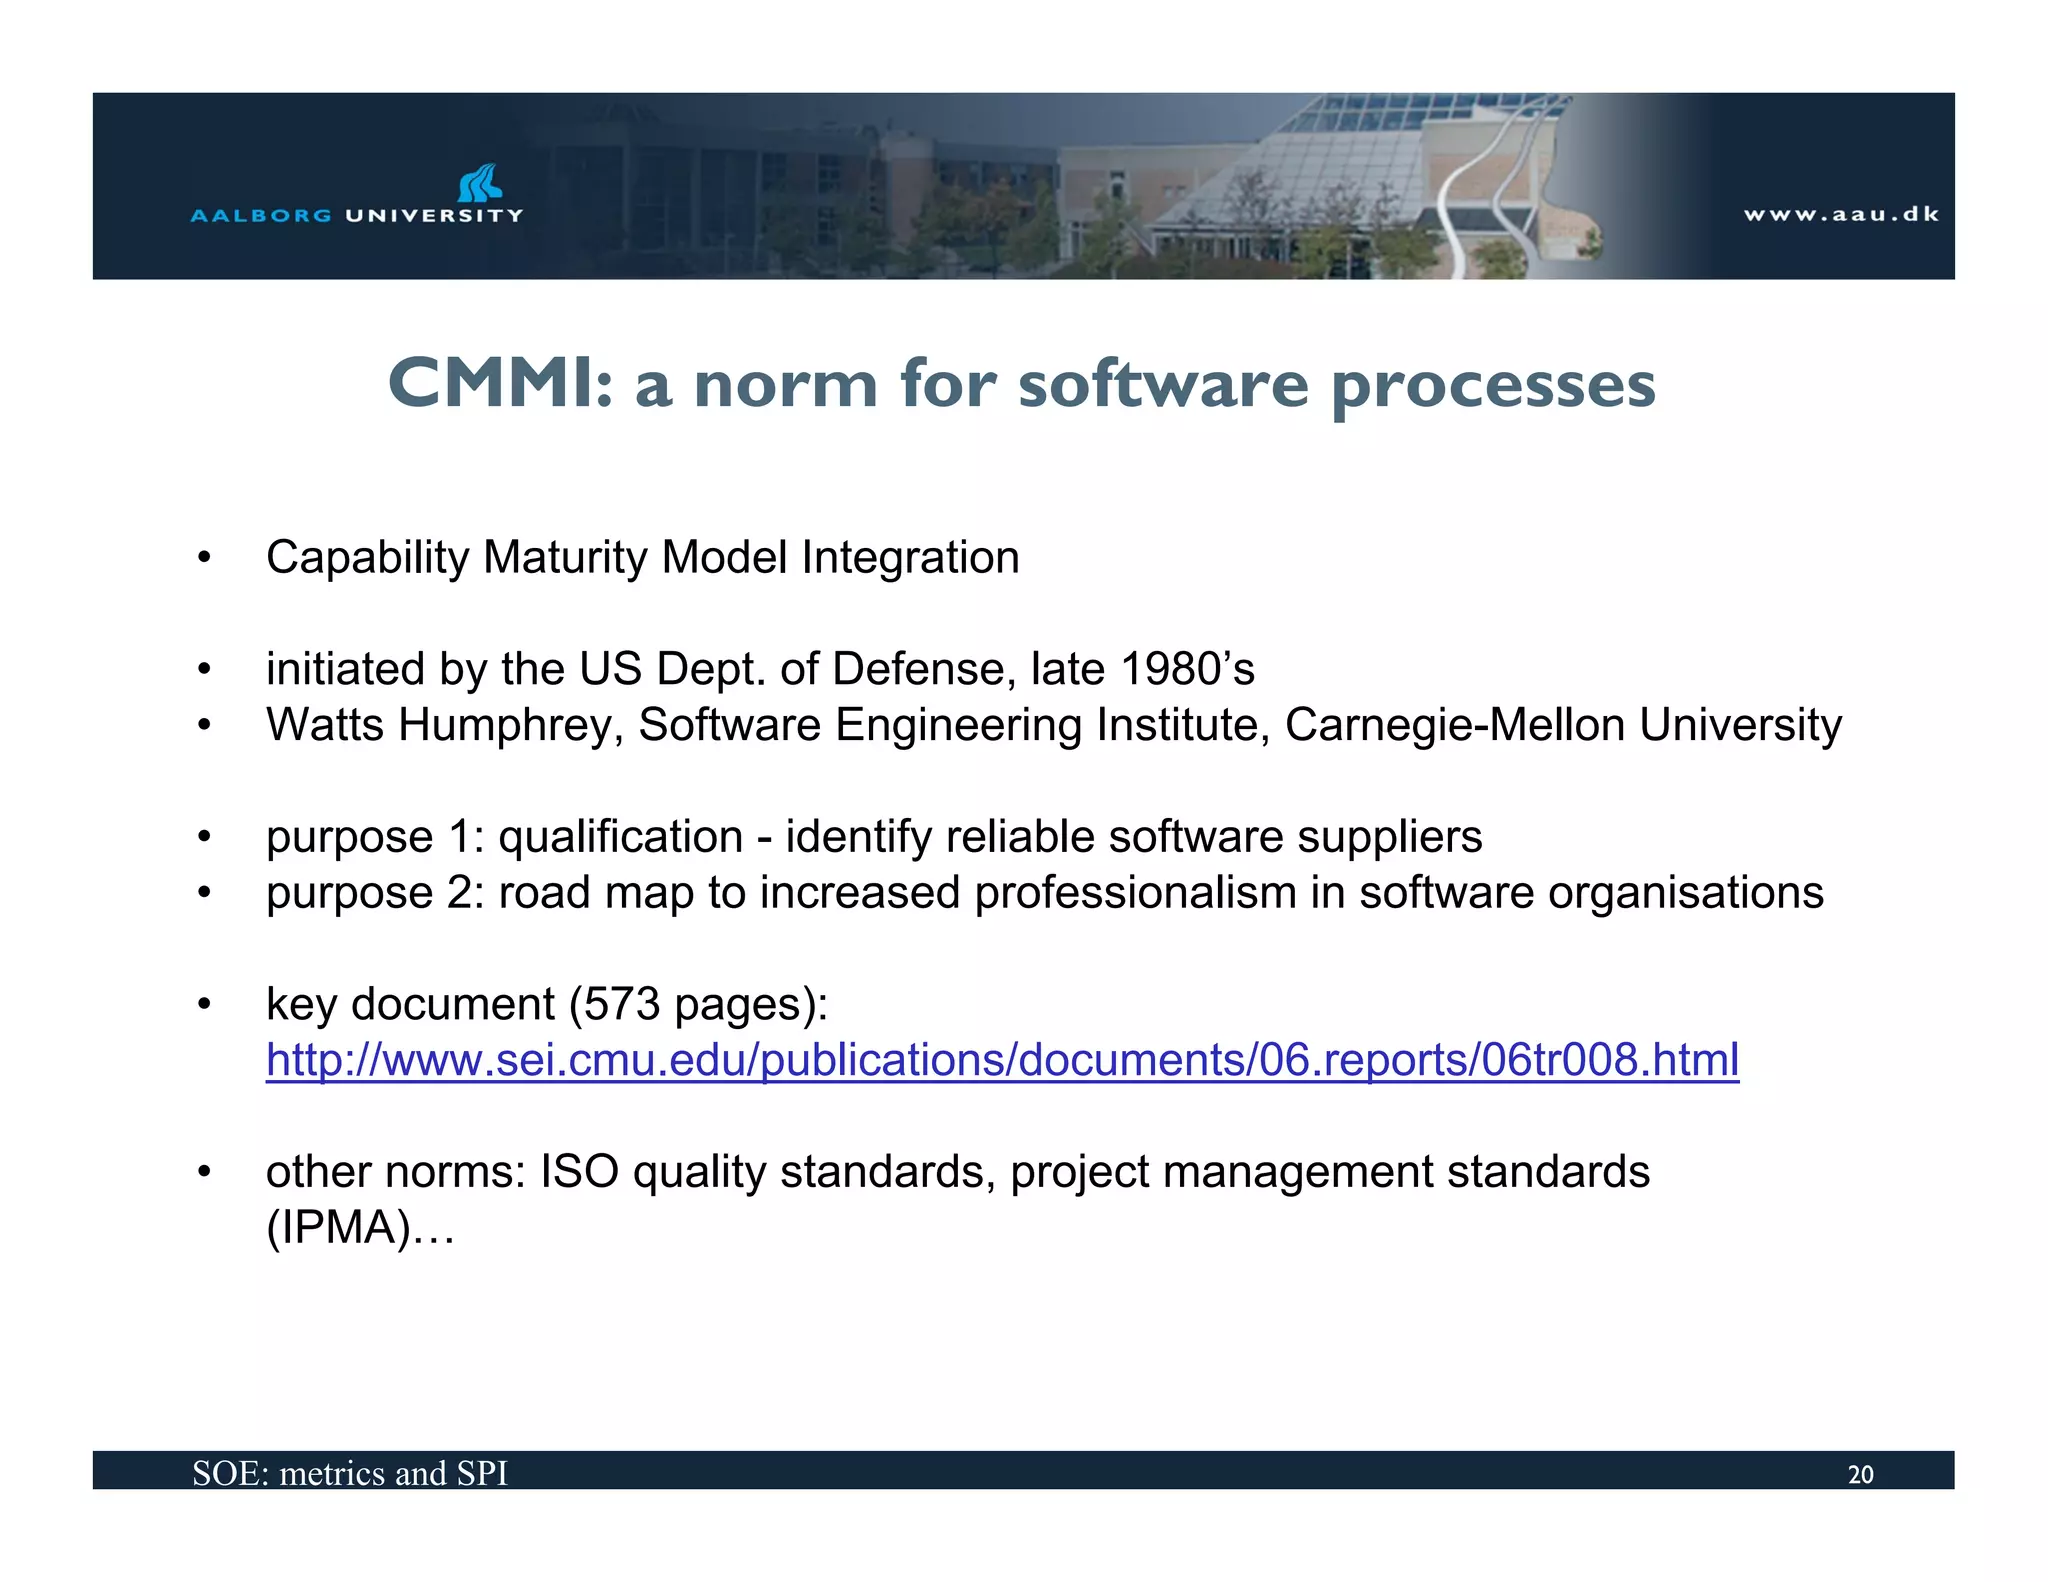The image size is (2048, 1582).
Task: Click 'purpose 2: road map' bullet text
Action: coord(1045,892)
